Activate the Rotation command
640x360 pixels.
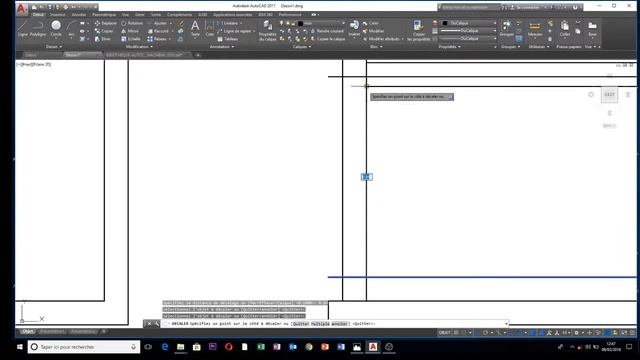132,23
